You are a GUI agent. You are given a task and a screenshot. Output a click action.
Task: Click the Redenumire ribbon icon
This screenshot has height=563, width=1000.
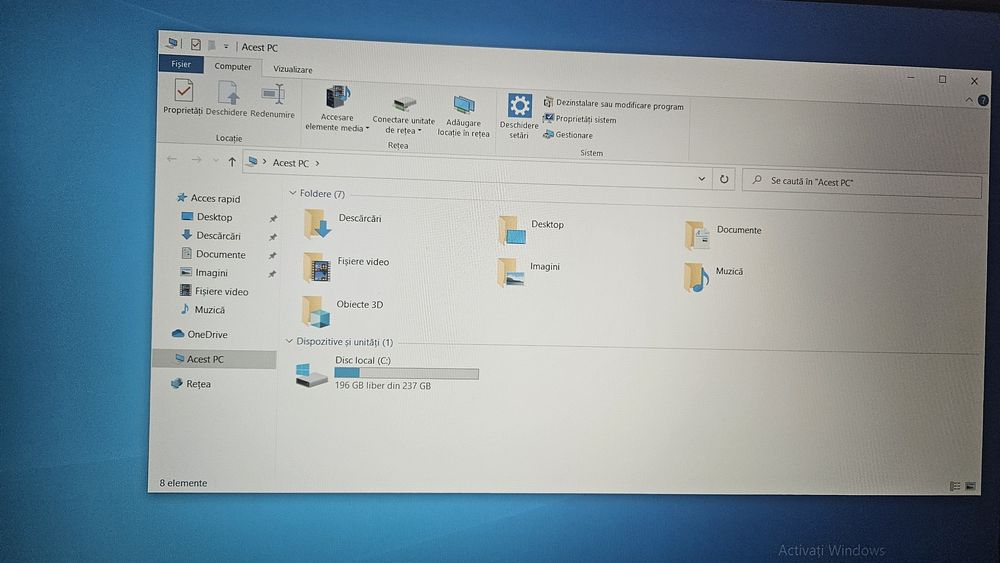click(273, 95)
